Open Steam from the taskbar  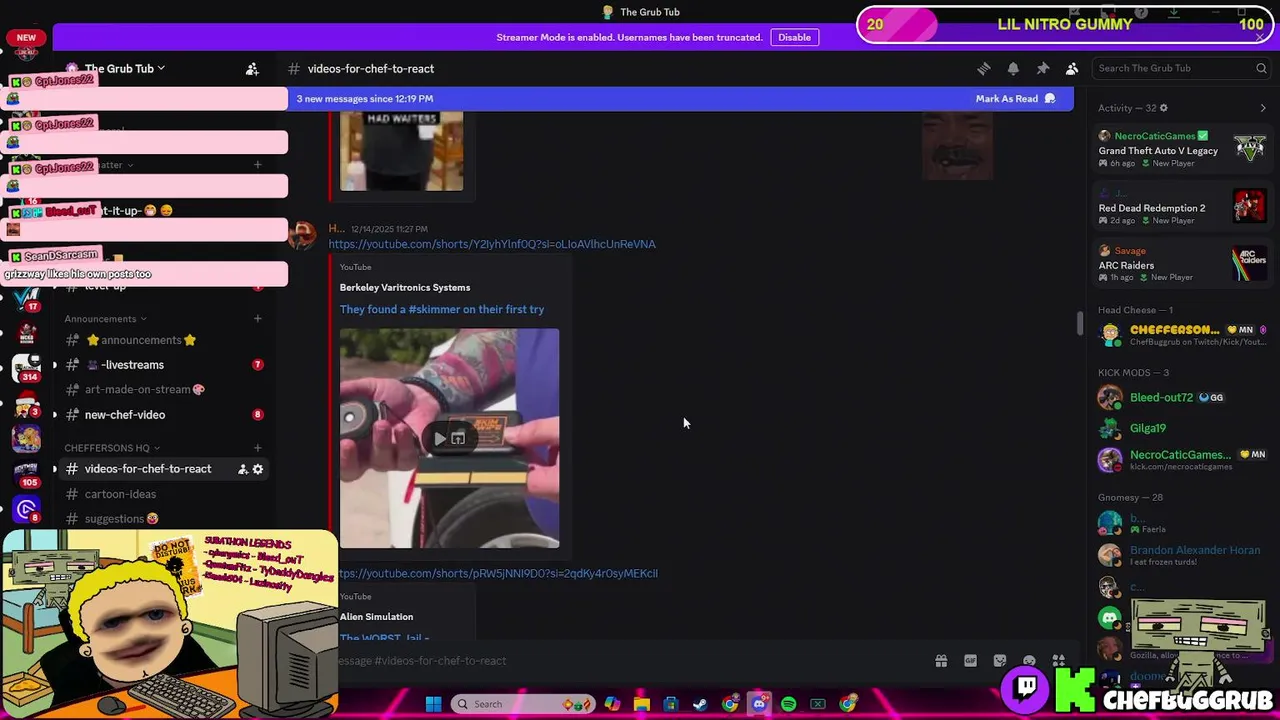pyautogui.click(x=700, y=704)
